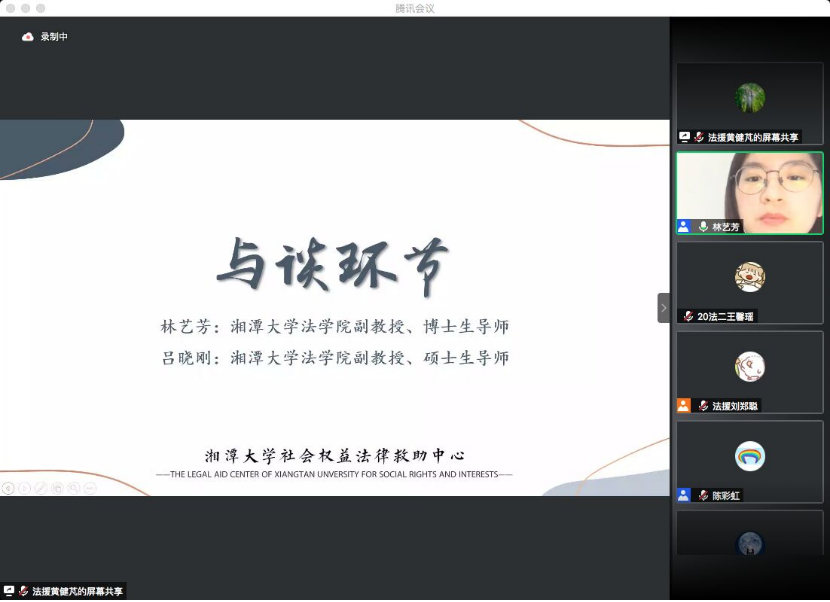Click the magnifier zoom icon on slide
830x602 pixels.
click(x=73, y=488)
